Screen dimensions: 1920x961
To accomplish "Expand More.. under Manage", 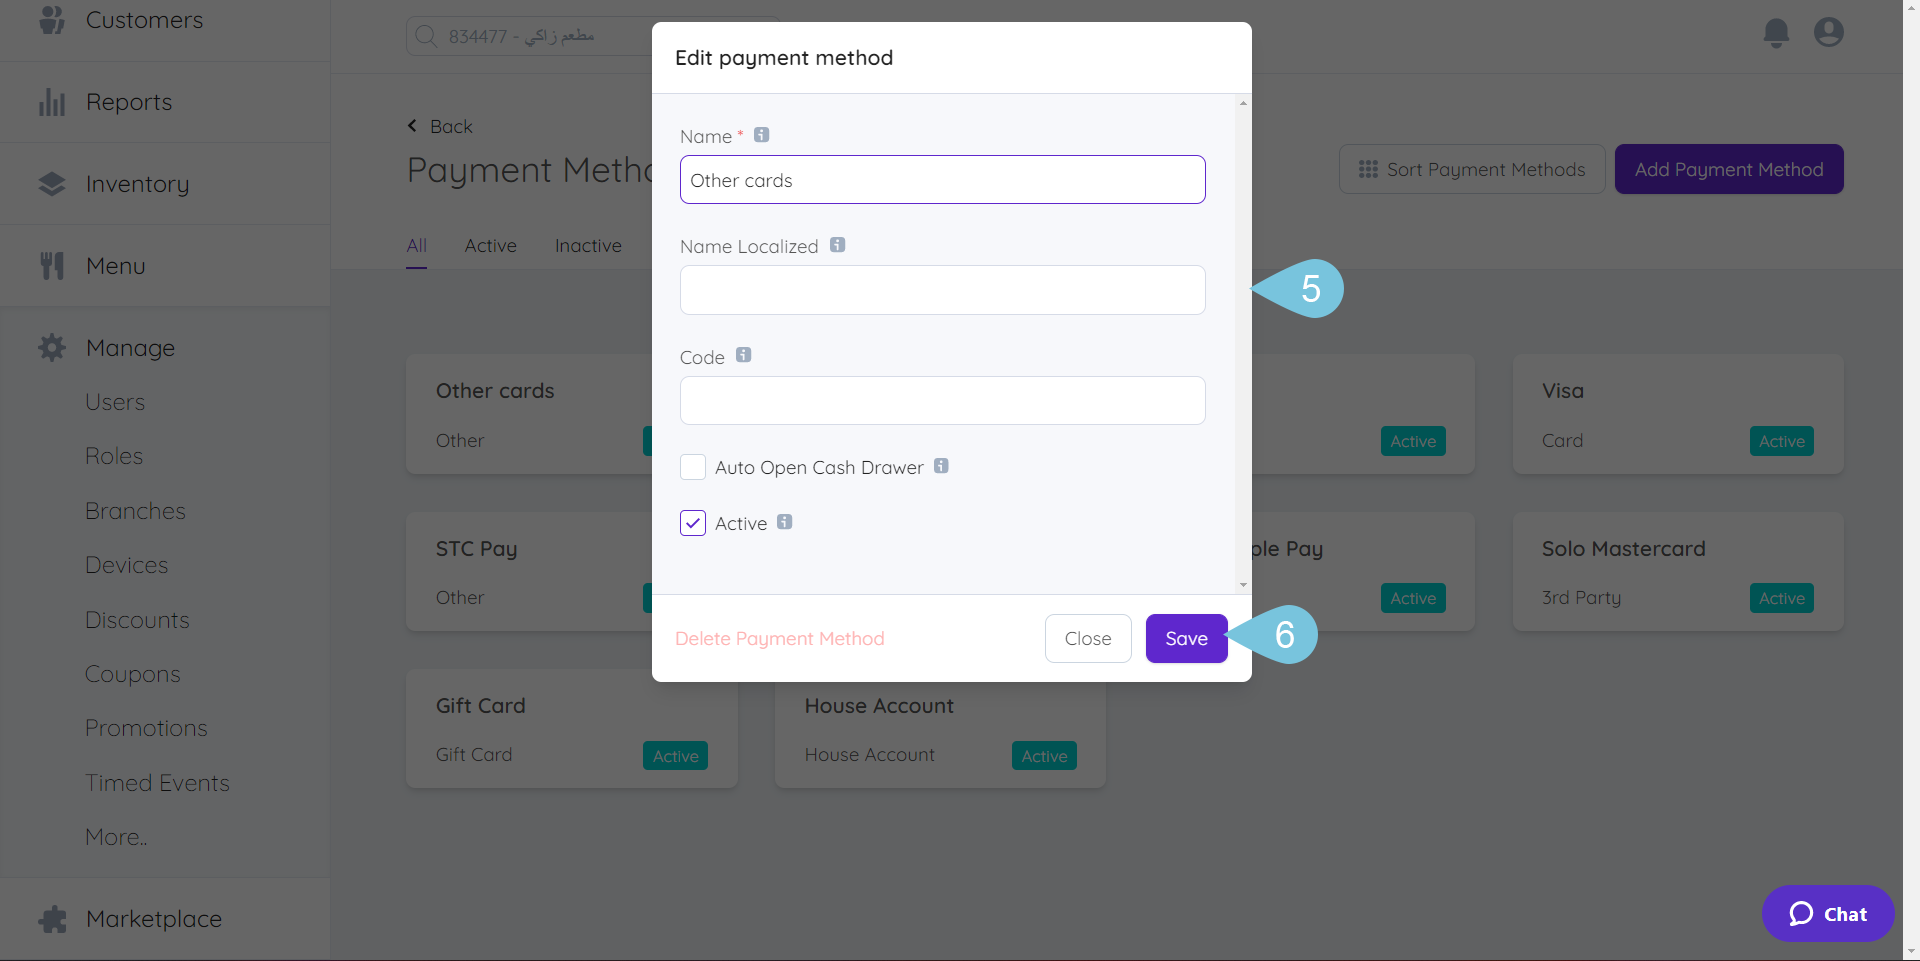I will click(x=115, y=837).
